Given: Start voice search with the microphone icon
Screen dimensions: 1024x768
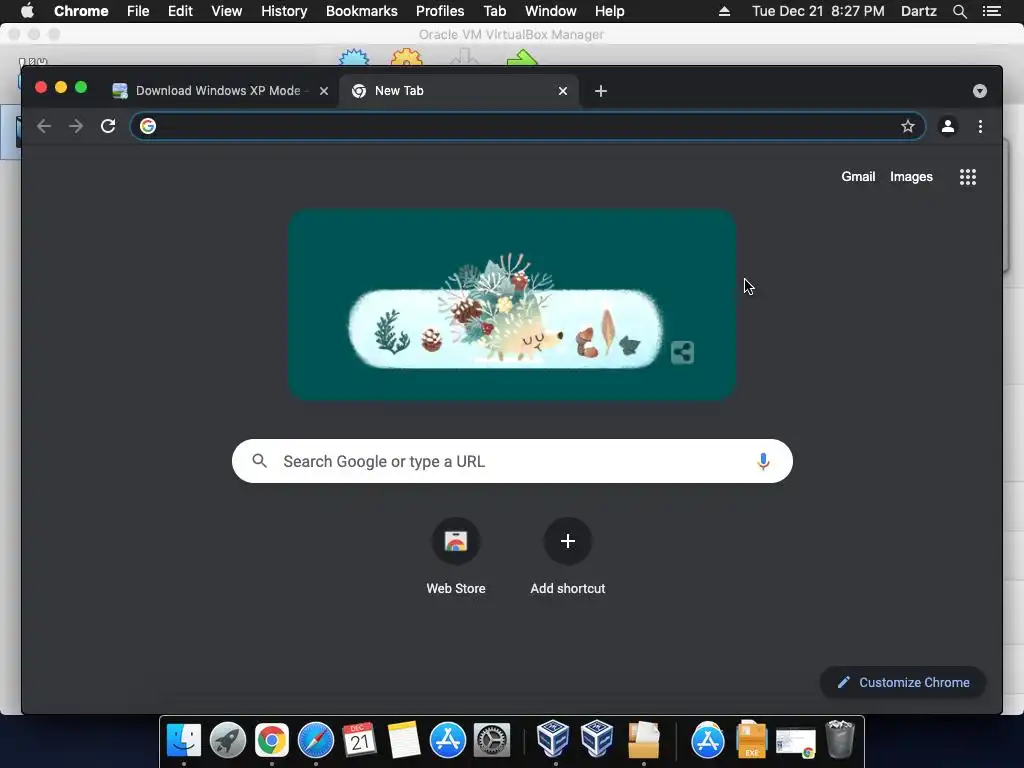Looking at the screenshot, I should point(763,461).
